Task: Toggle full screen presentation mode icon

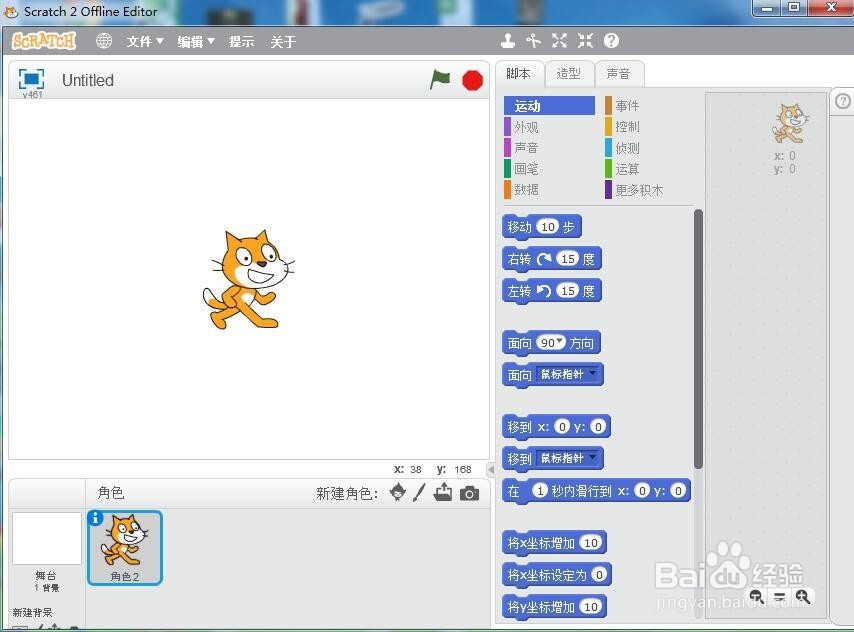Action: coord(32,80)
